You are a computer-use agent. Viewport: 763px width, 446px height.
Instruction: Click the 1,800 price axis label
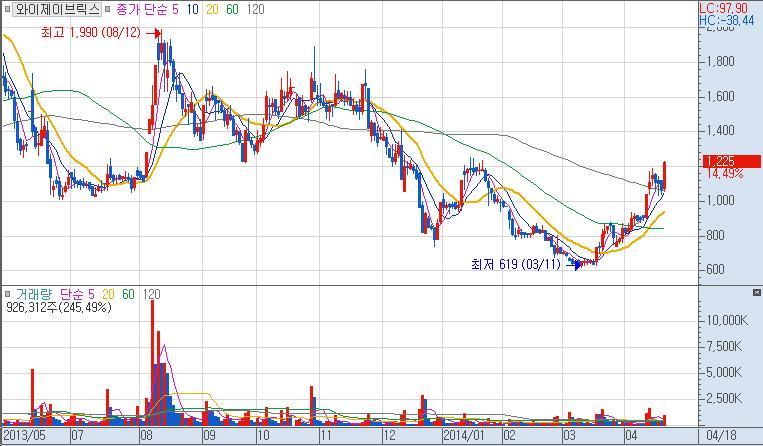[x=720, y=62]
